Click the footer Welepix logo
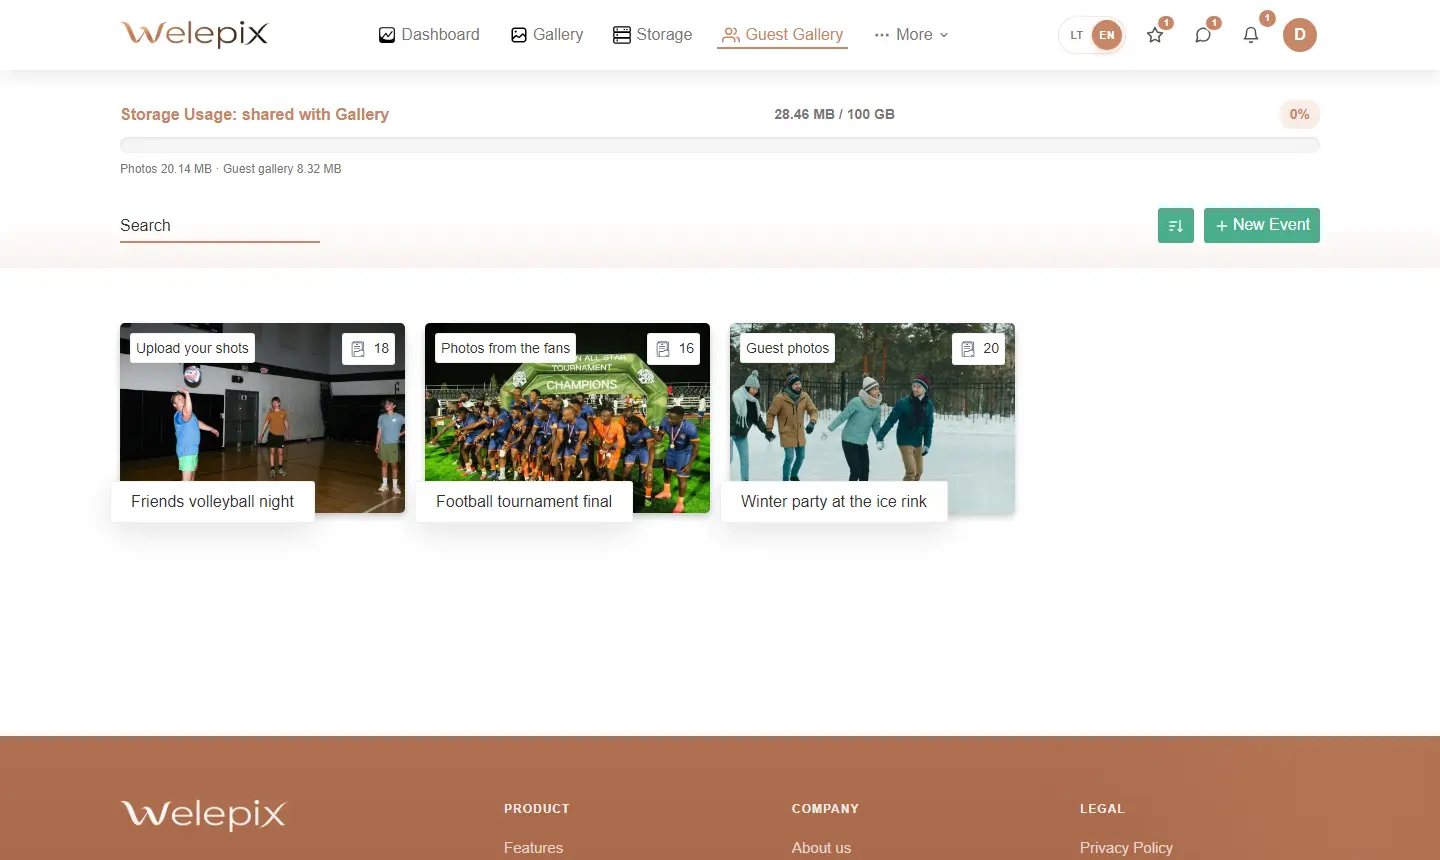Viewport: 1440px width, 860px height. 203,814
